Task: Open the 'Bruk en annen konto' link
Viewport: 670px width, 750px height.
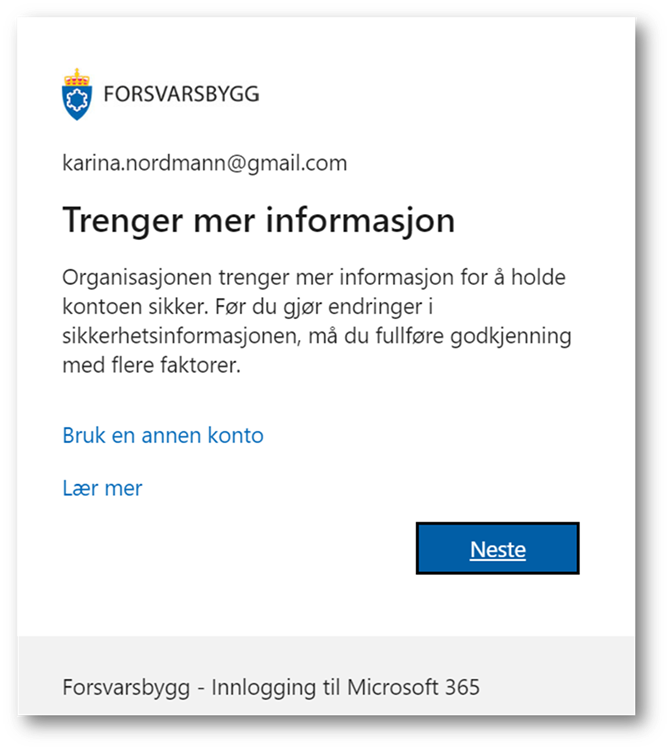Action: click(163, 436)
